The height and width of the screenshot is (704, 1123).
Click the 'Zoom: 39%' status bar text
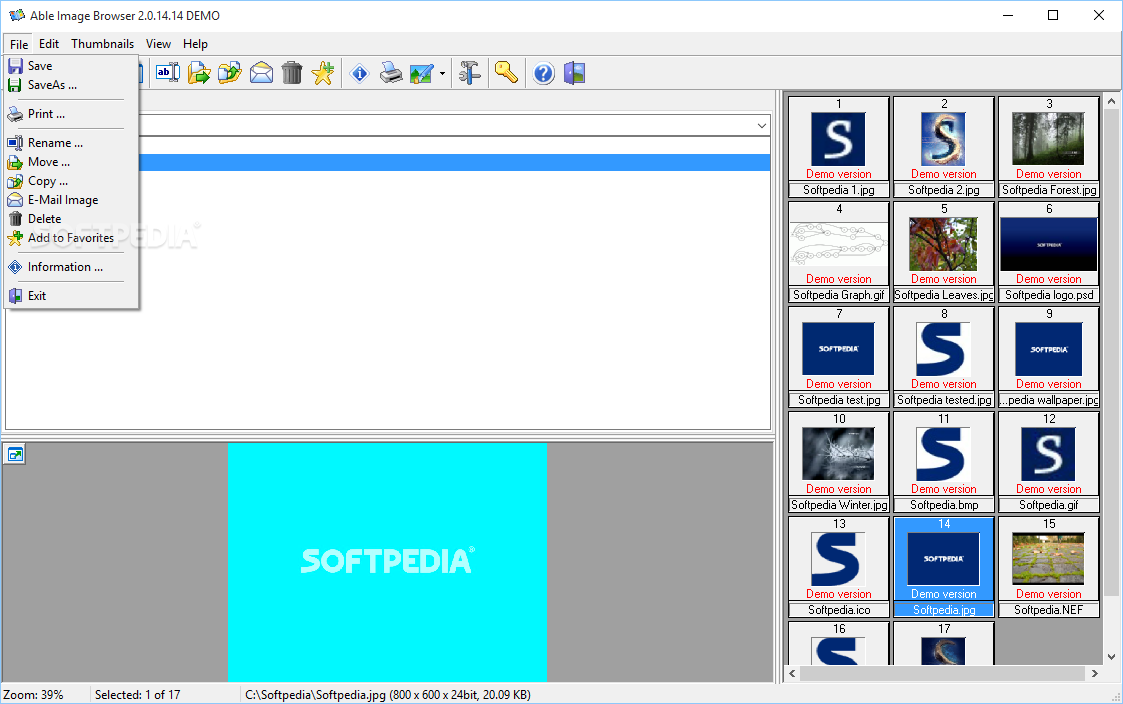[x=33, y=695]
